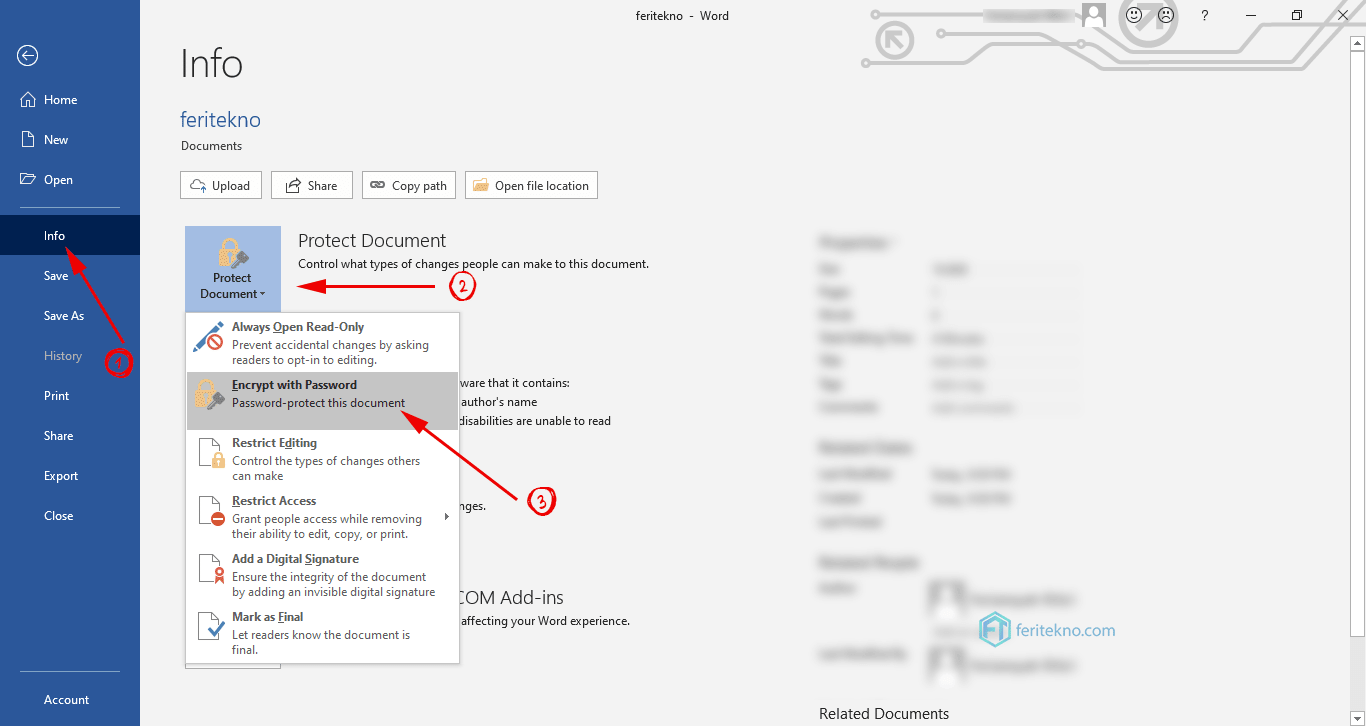Click the Related Documents heading
This screenshot has height=726, width=1366.
coord(884,714)
